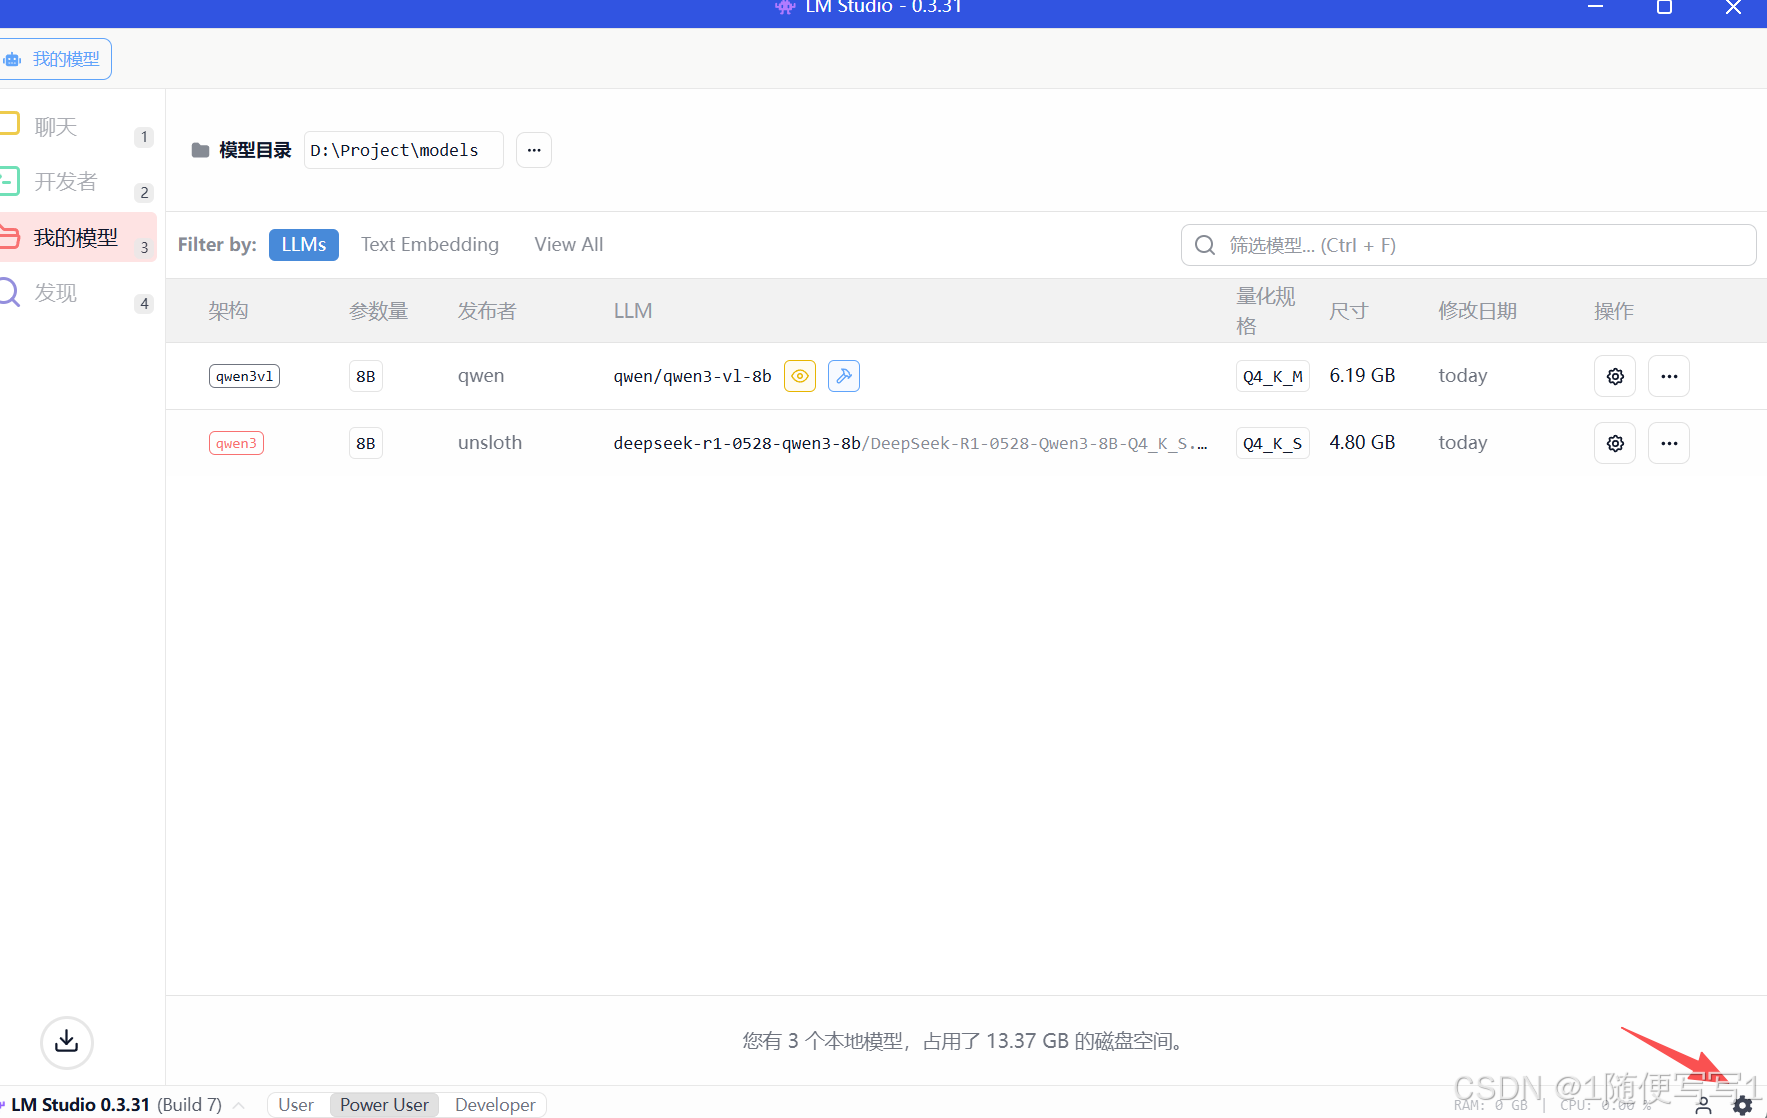This screenshot has width=1767, height=1118.
Task: Sort by the 参数量 column header
Action: [x=379, y=311]
